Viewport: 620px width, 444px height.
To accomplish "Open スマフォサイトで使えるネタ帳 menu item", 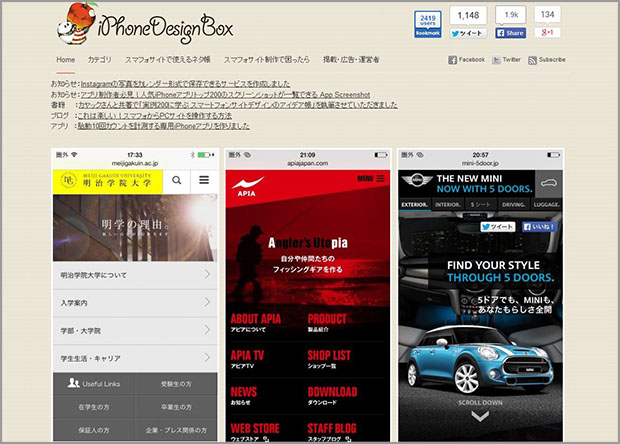I will click(168, 60).
